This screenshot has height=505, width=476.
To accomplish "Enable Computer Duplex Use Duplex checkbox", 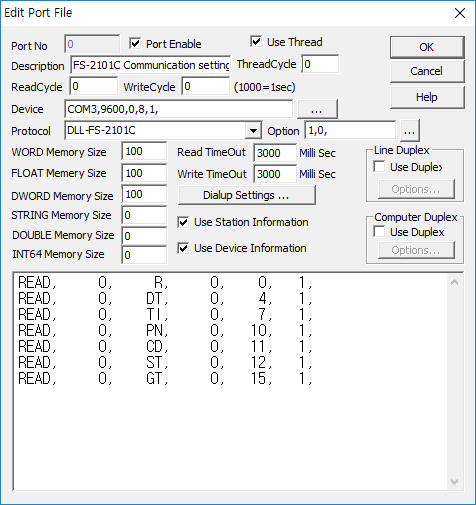I will [379, 231].
